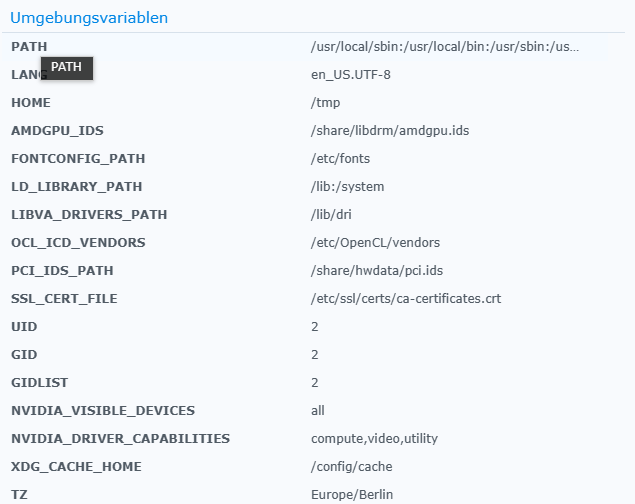Screen dimensions: 635x504
Task: Select the PATH variable name
Action: [x=29, y=47]
